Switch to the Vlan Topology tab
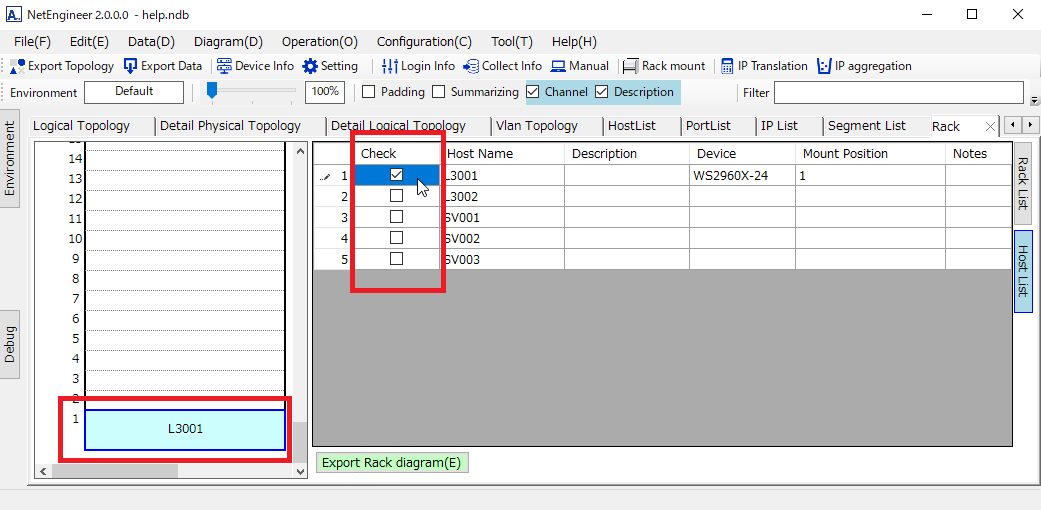Screen dimensions: 1041x510 537,126
